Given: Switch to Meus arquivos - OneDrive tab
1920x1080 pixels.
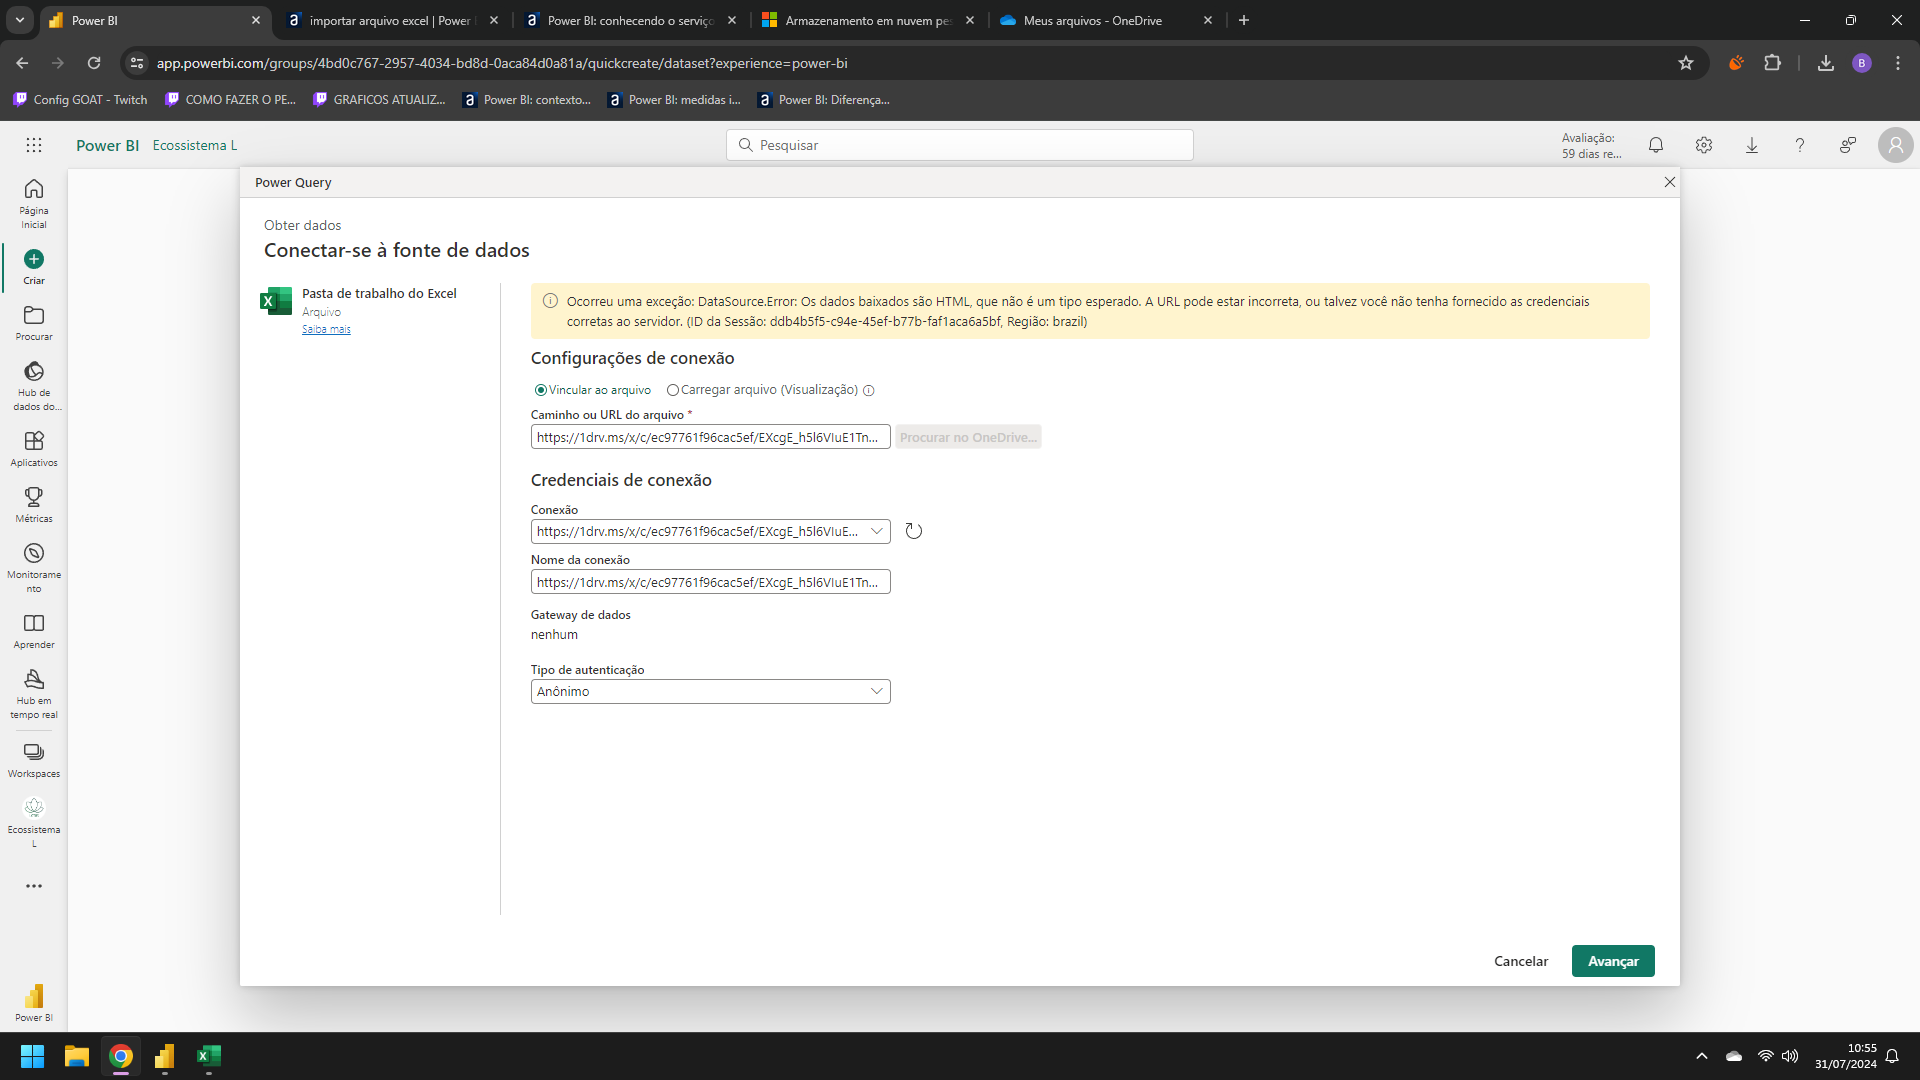Looking at the screenshot, I should tap(1106, 20).
